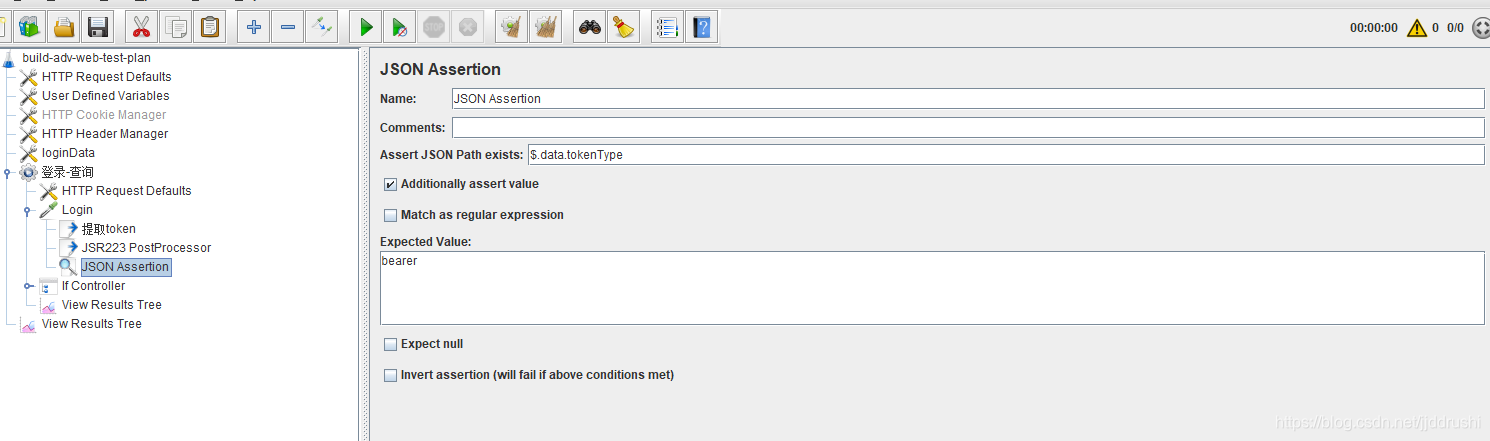Cut selection using the scissors icon
Viewport: 1490px width, 441px height.
(x=143, y=27)
